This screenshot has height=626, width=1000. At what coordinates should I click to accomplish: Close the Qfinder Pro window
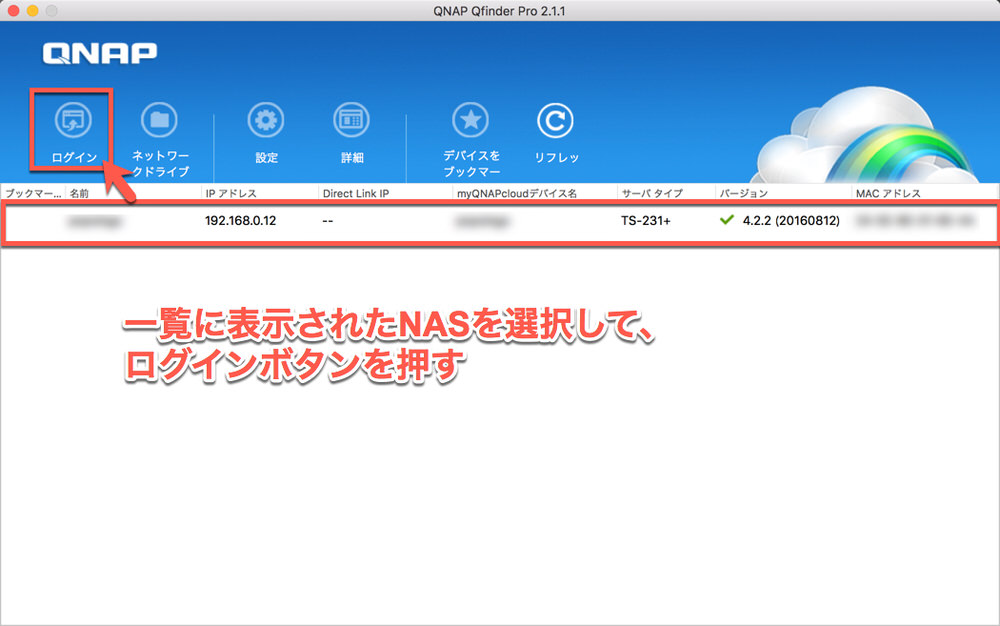13,11
